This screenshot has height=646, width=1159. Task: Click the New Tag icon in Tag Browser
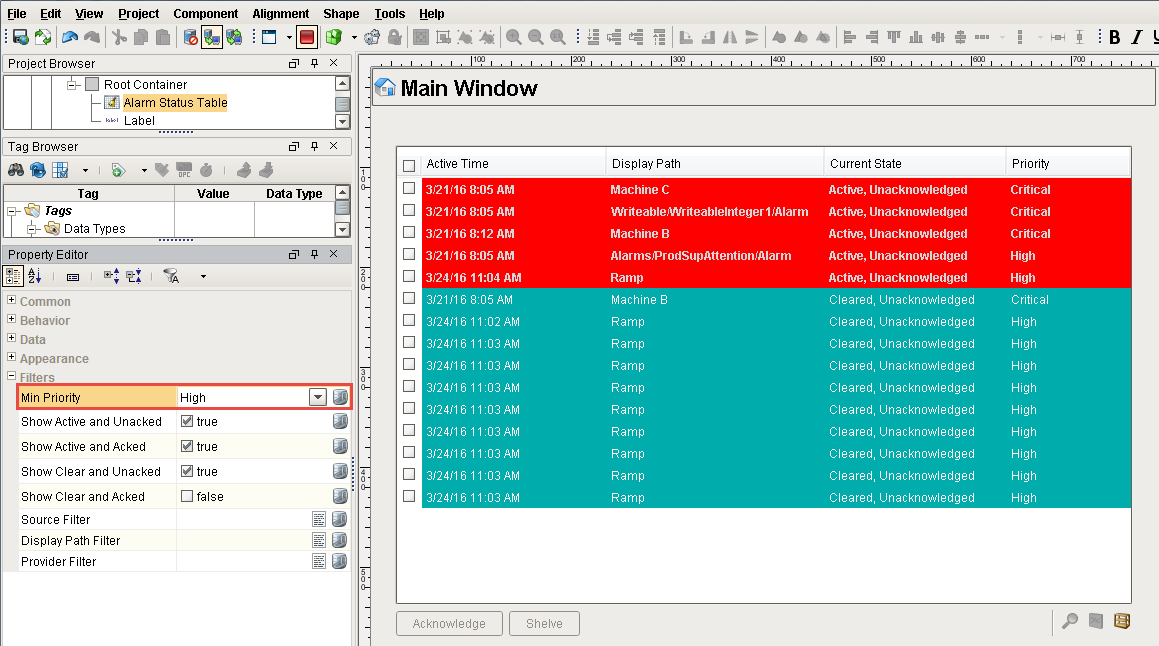(118, 170)
